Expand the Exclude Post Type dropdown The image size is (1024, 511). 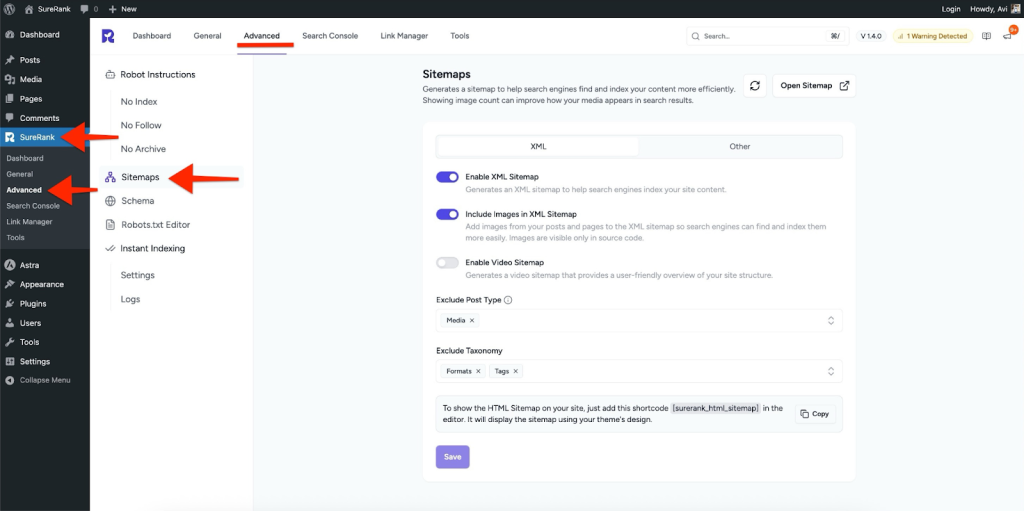tap(830, 320)
